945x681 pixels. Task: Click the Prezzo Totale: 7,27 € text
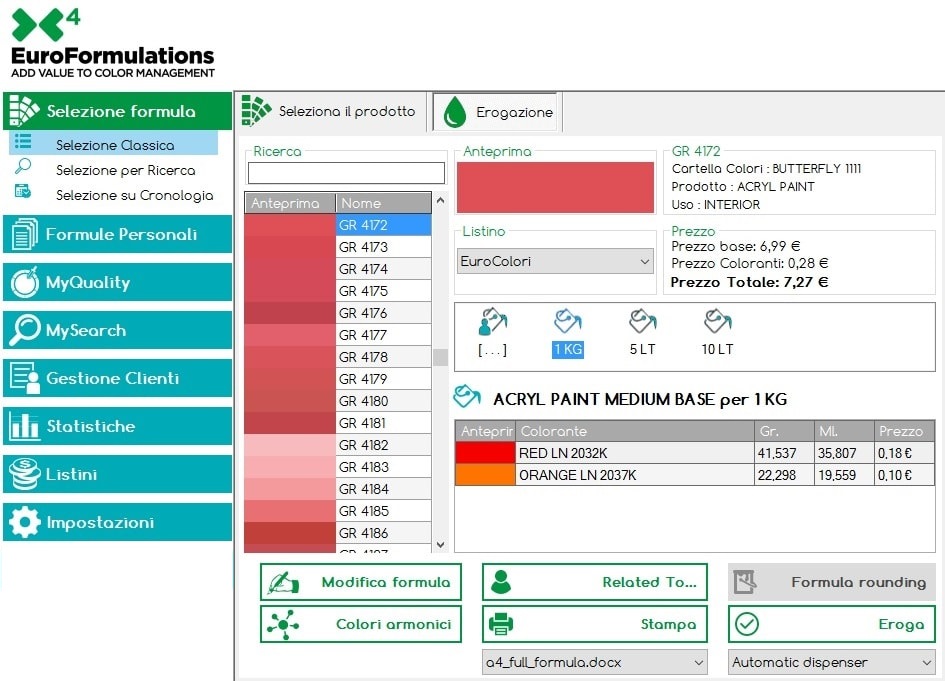[x=750, y=282]
